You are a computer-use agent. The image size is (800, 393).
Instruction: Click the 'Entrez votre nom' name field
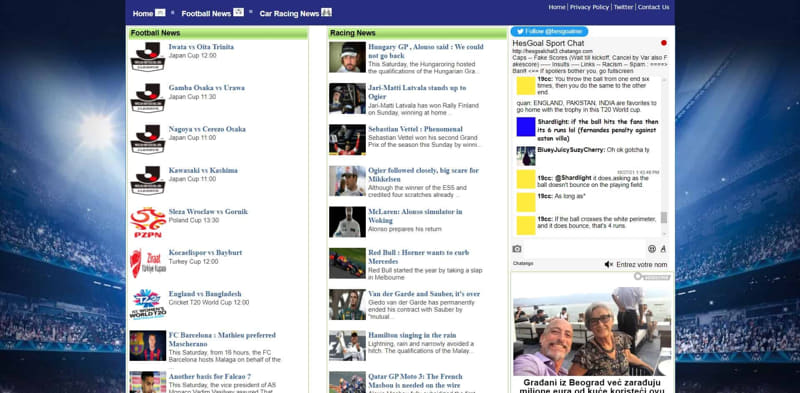pyautogui.click(x=641, y=264)
